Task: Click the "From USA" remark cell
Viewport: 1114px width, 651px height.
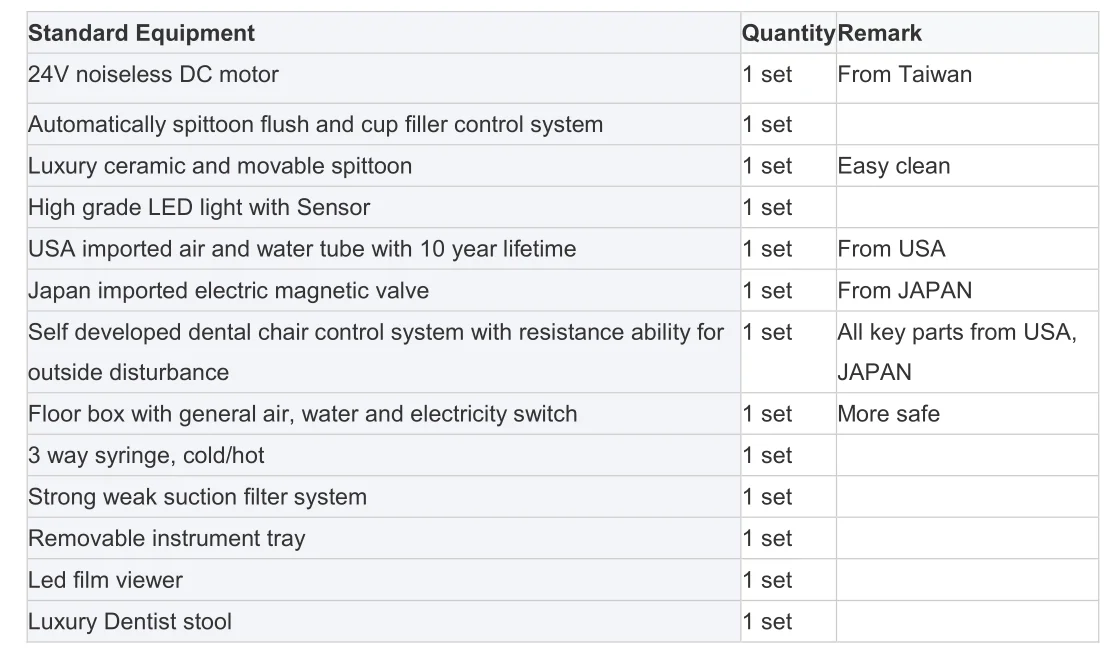Action: point(891,249)
